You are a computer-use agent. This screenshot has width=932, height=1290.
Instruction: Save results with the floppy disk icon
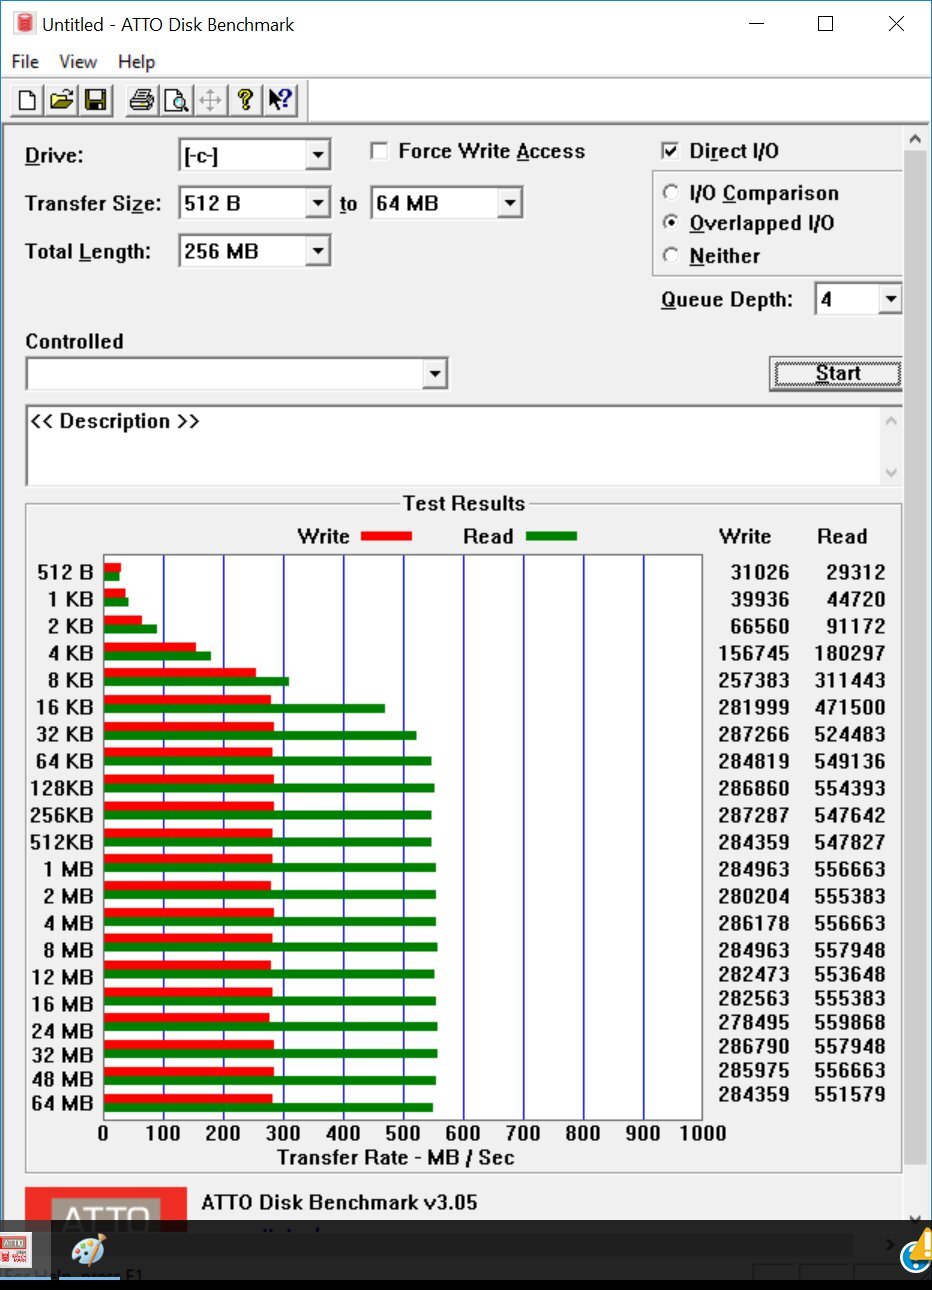pos(96,100)
